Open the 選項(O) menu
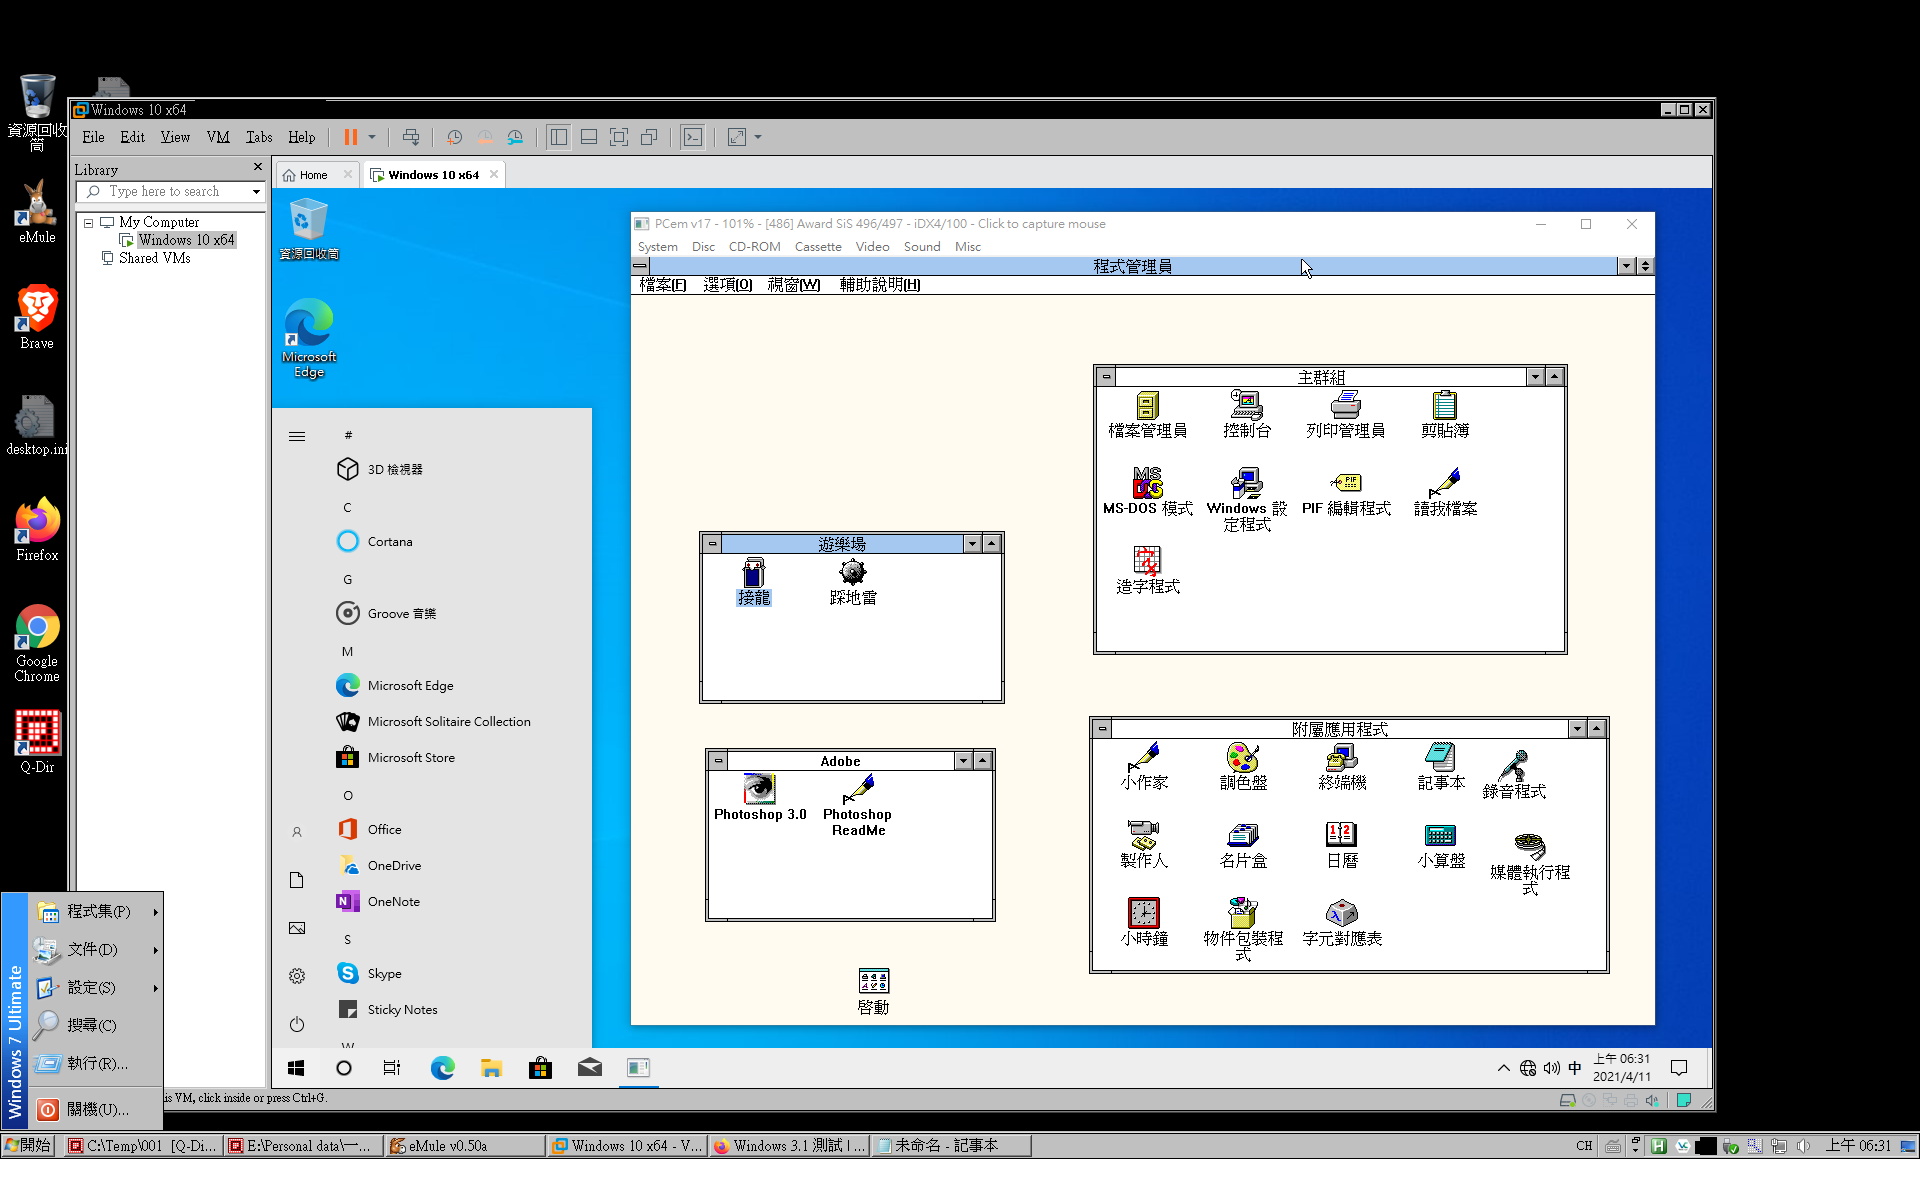1920x1200 pixels. tap(727, 285)
